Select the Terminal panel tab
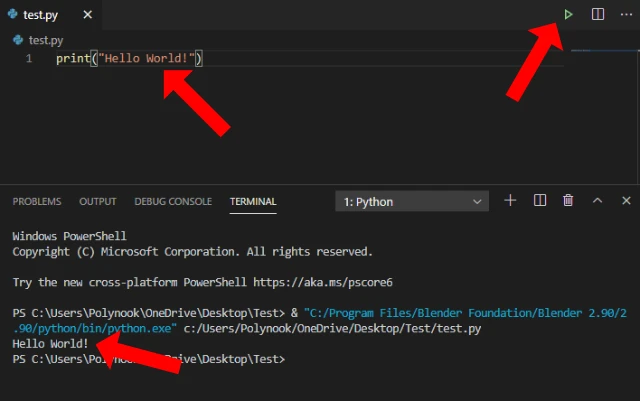 [253, 201]
